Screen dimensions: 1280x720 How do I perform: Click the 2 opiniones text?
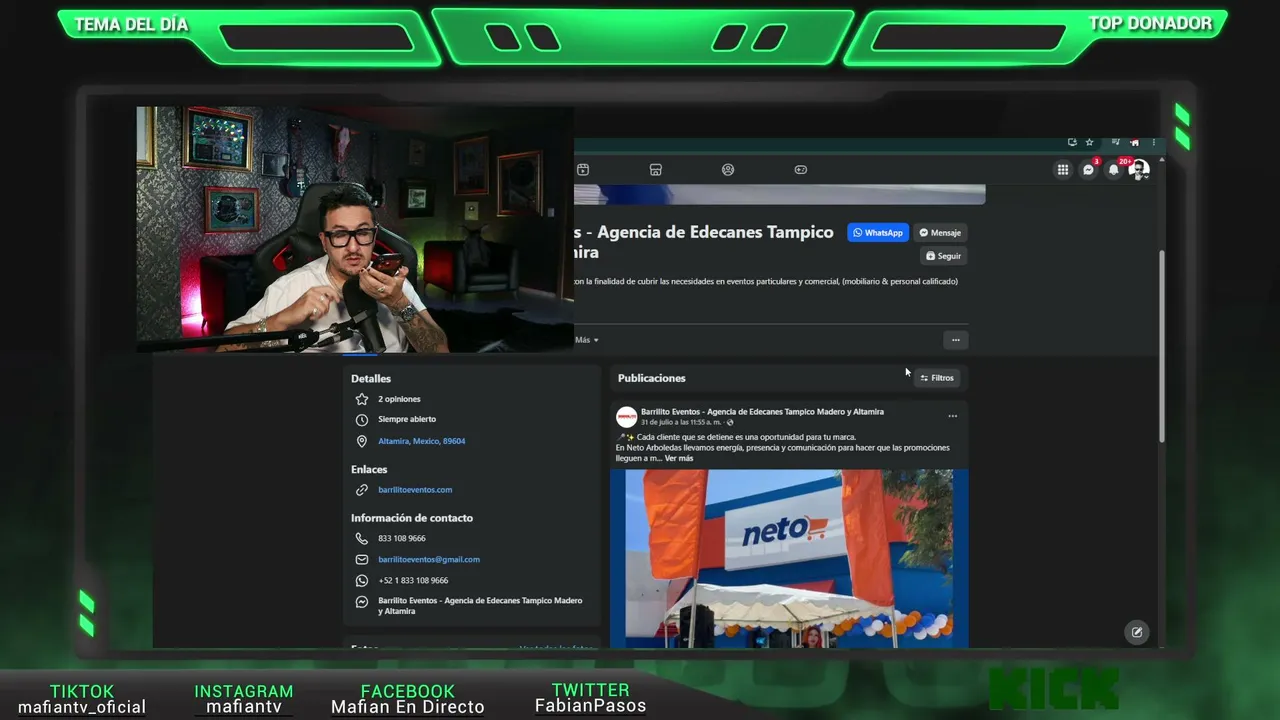(x=399, y=399)
